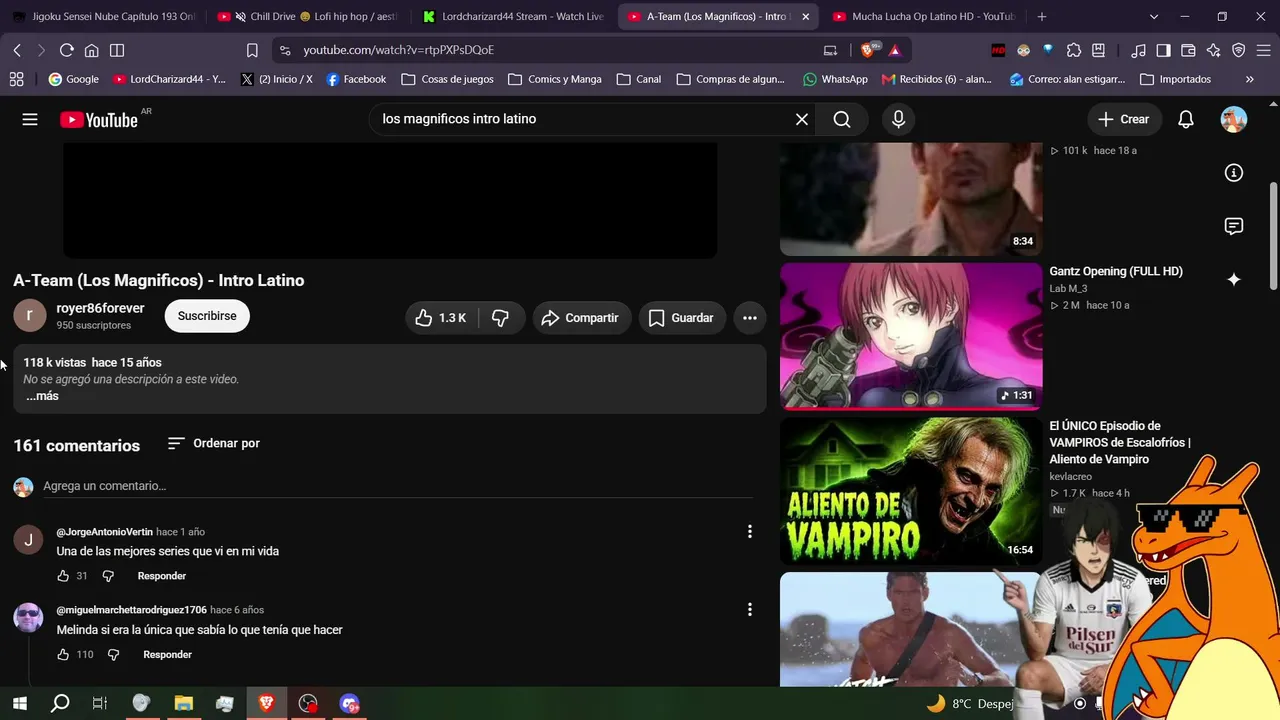Open Windows taskbar search
The height and width of the screenshot is (720, 1280).
(60, 704)
